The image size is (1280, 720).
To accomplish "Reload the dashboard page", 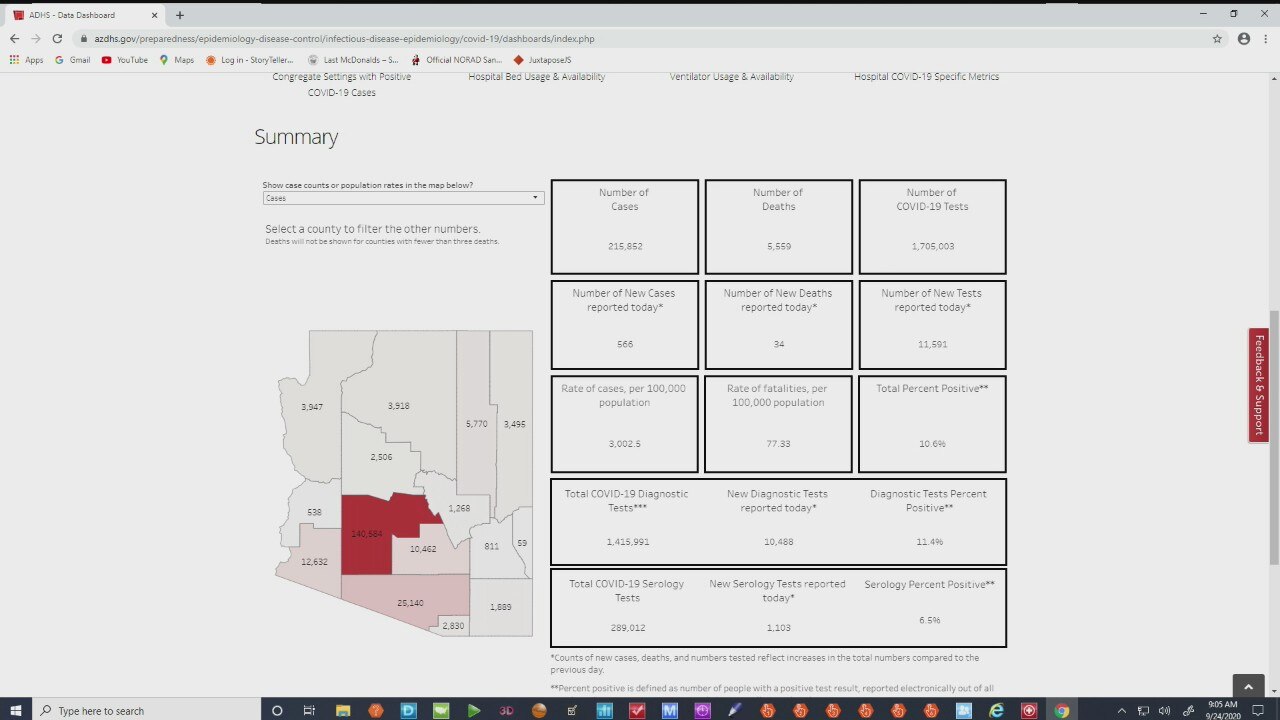I will point(57,38).
